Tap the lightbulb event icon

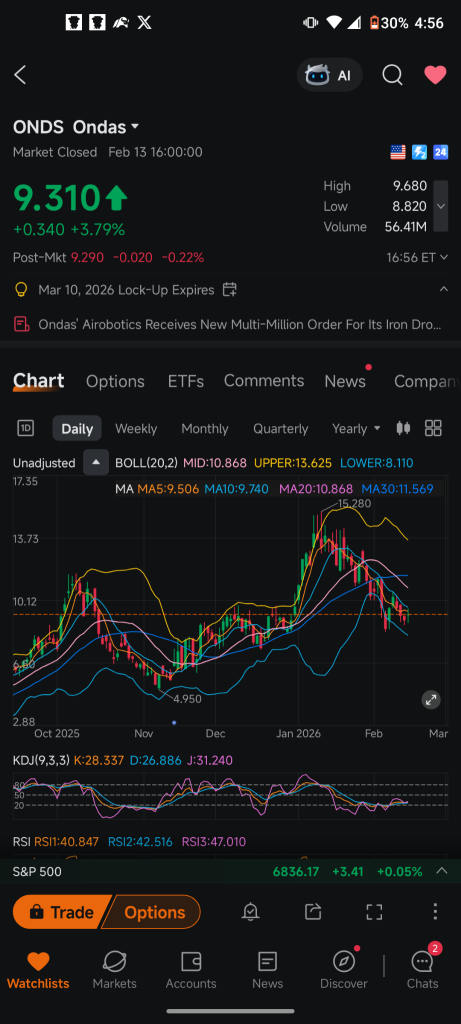click(21, 289)
